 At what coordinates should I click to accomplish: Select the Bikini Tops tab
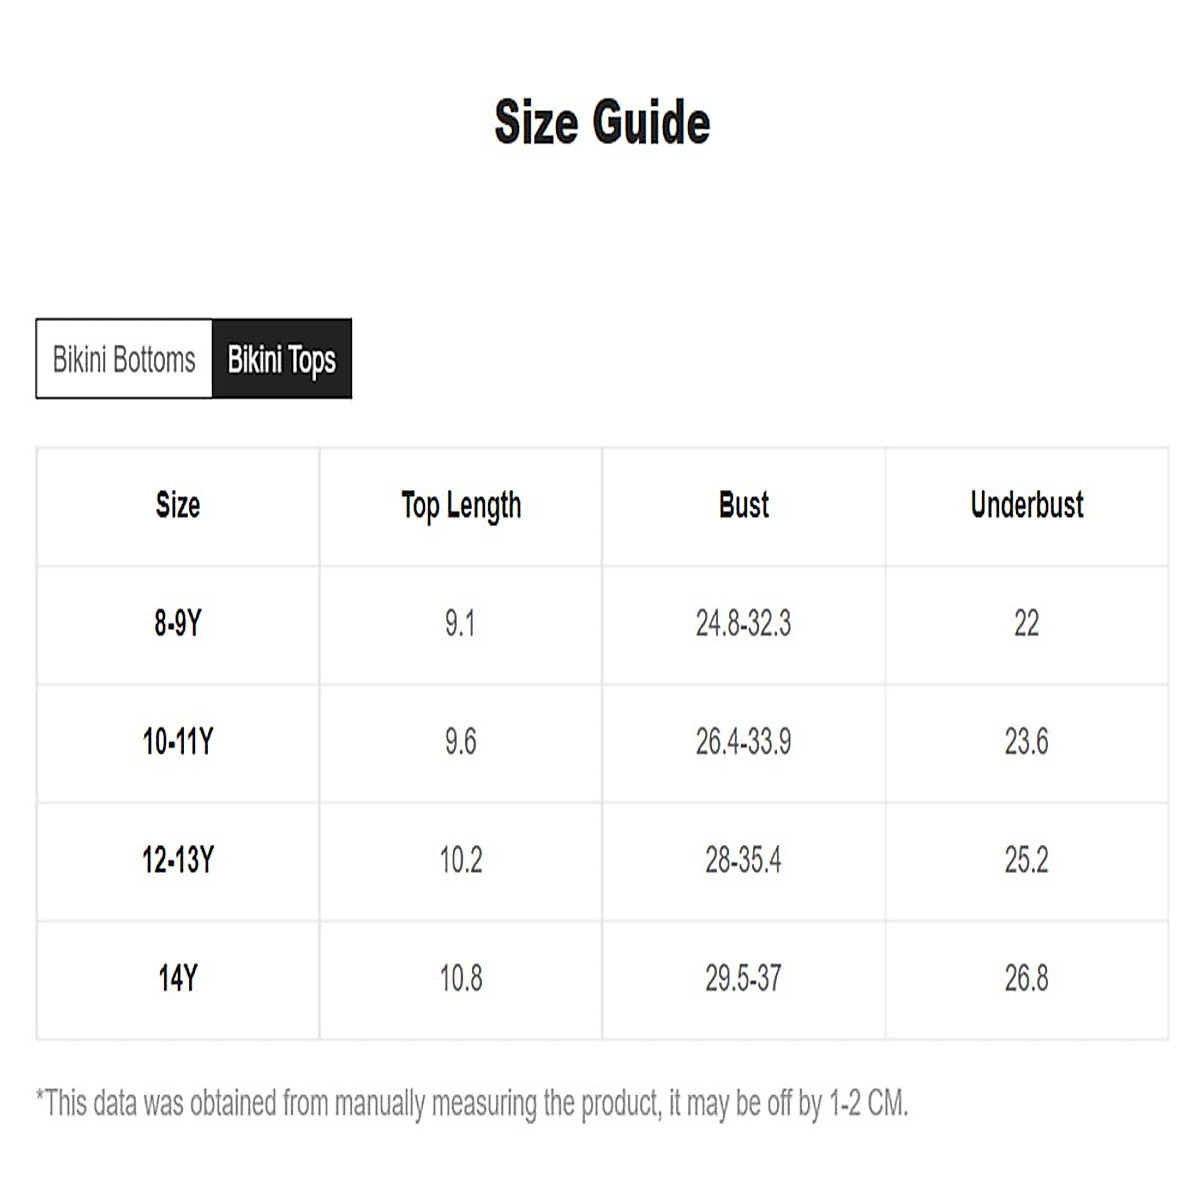point(282,359)
